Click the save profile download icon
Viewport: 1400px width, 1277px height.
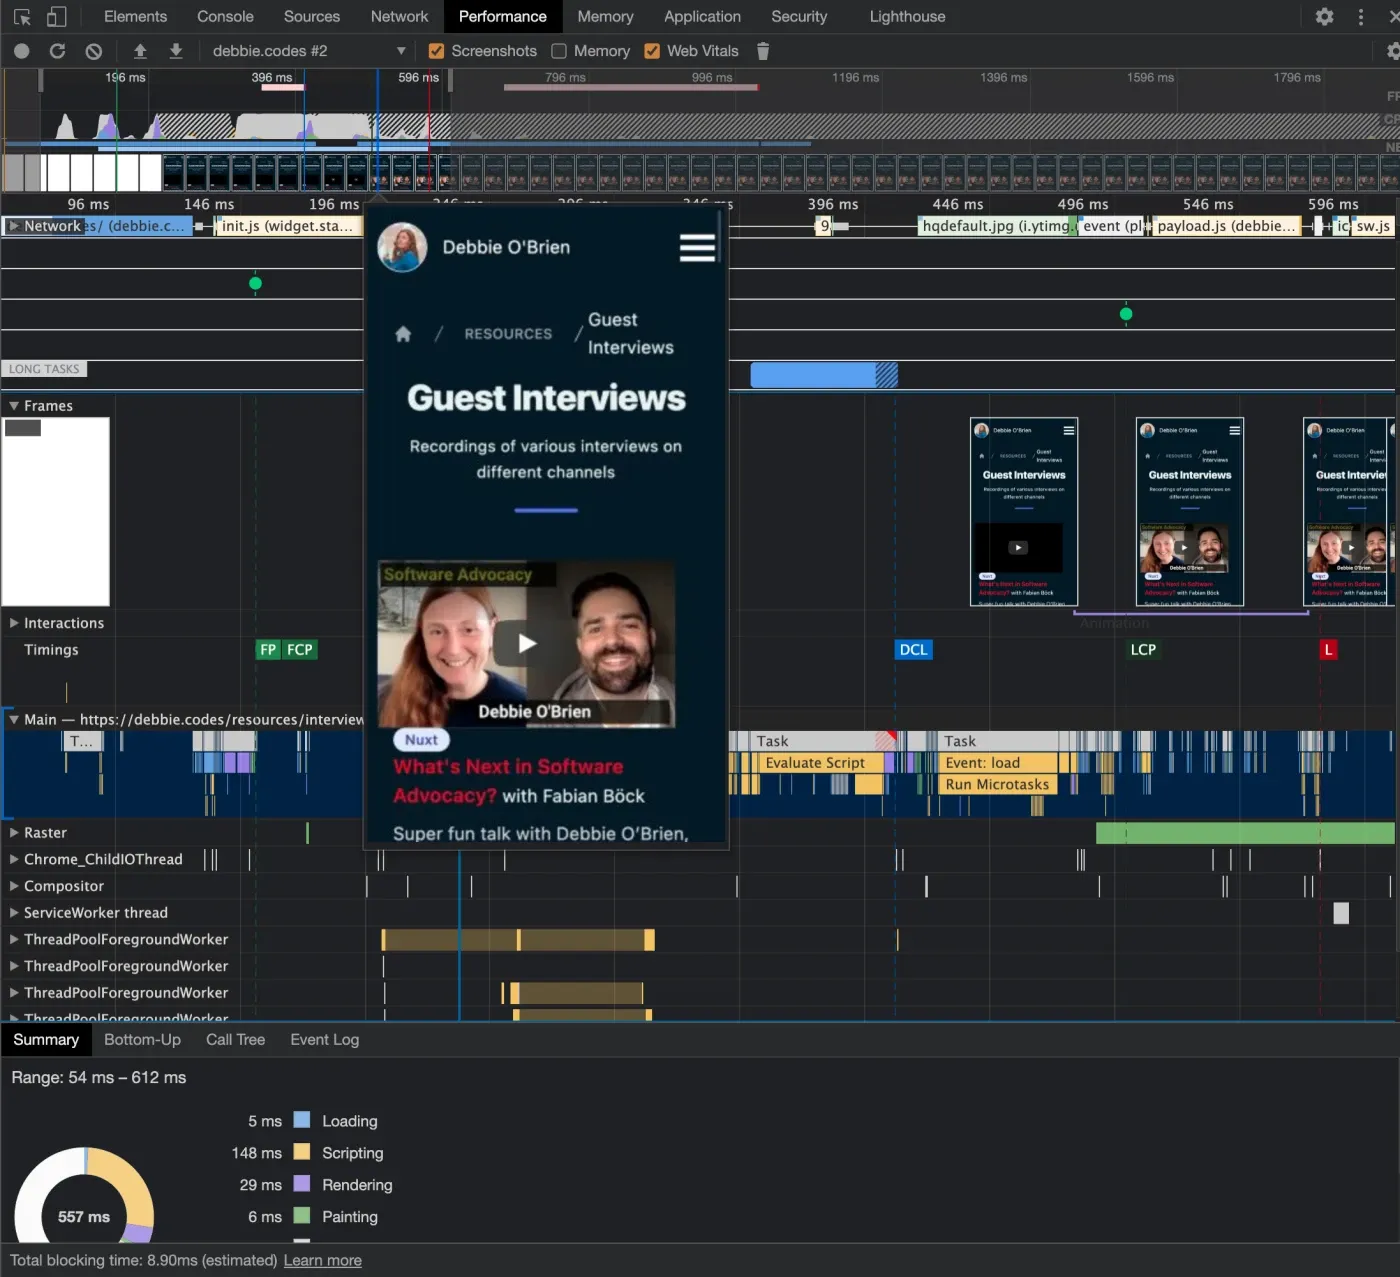(176, 51)
